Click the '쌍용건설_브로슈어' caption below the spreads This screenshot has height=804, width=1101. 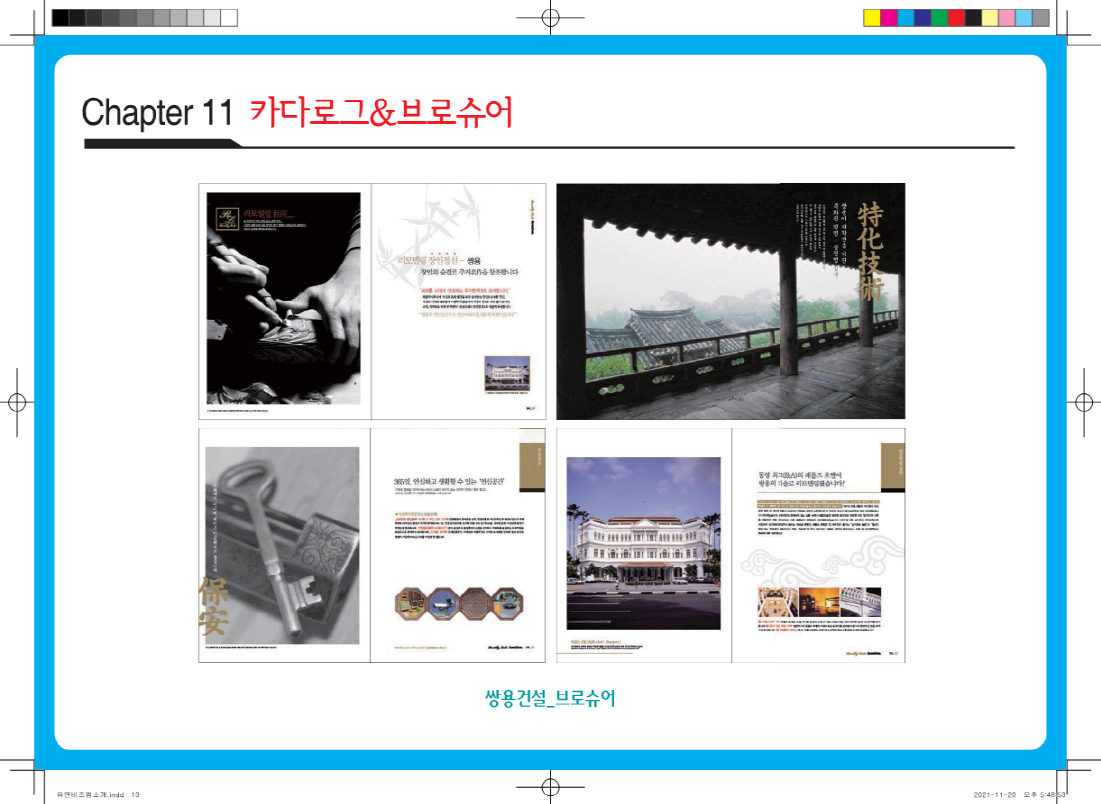(549, 698)
